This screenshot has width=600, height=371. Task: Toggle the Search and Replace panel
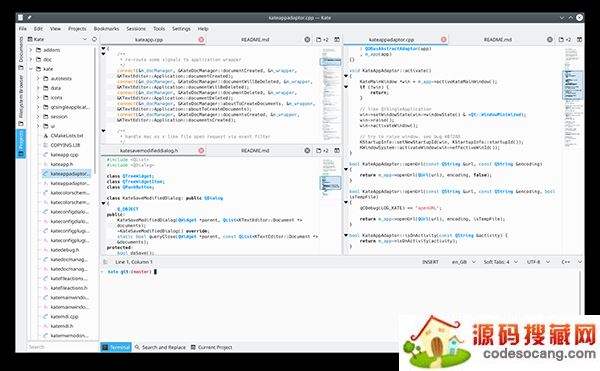(x=160, y=347)
